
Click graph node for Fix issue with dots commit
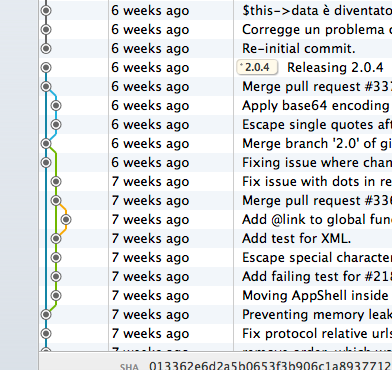click(x=56, y=182)
